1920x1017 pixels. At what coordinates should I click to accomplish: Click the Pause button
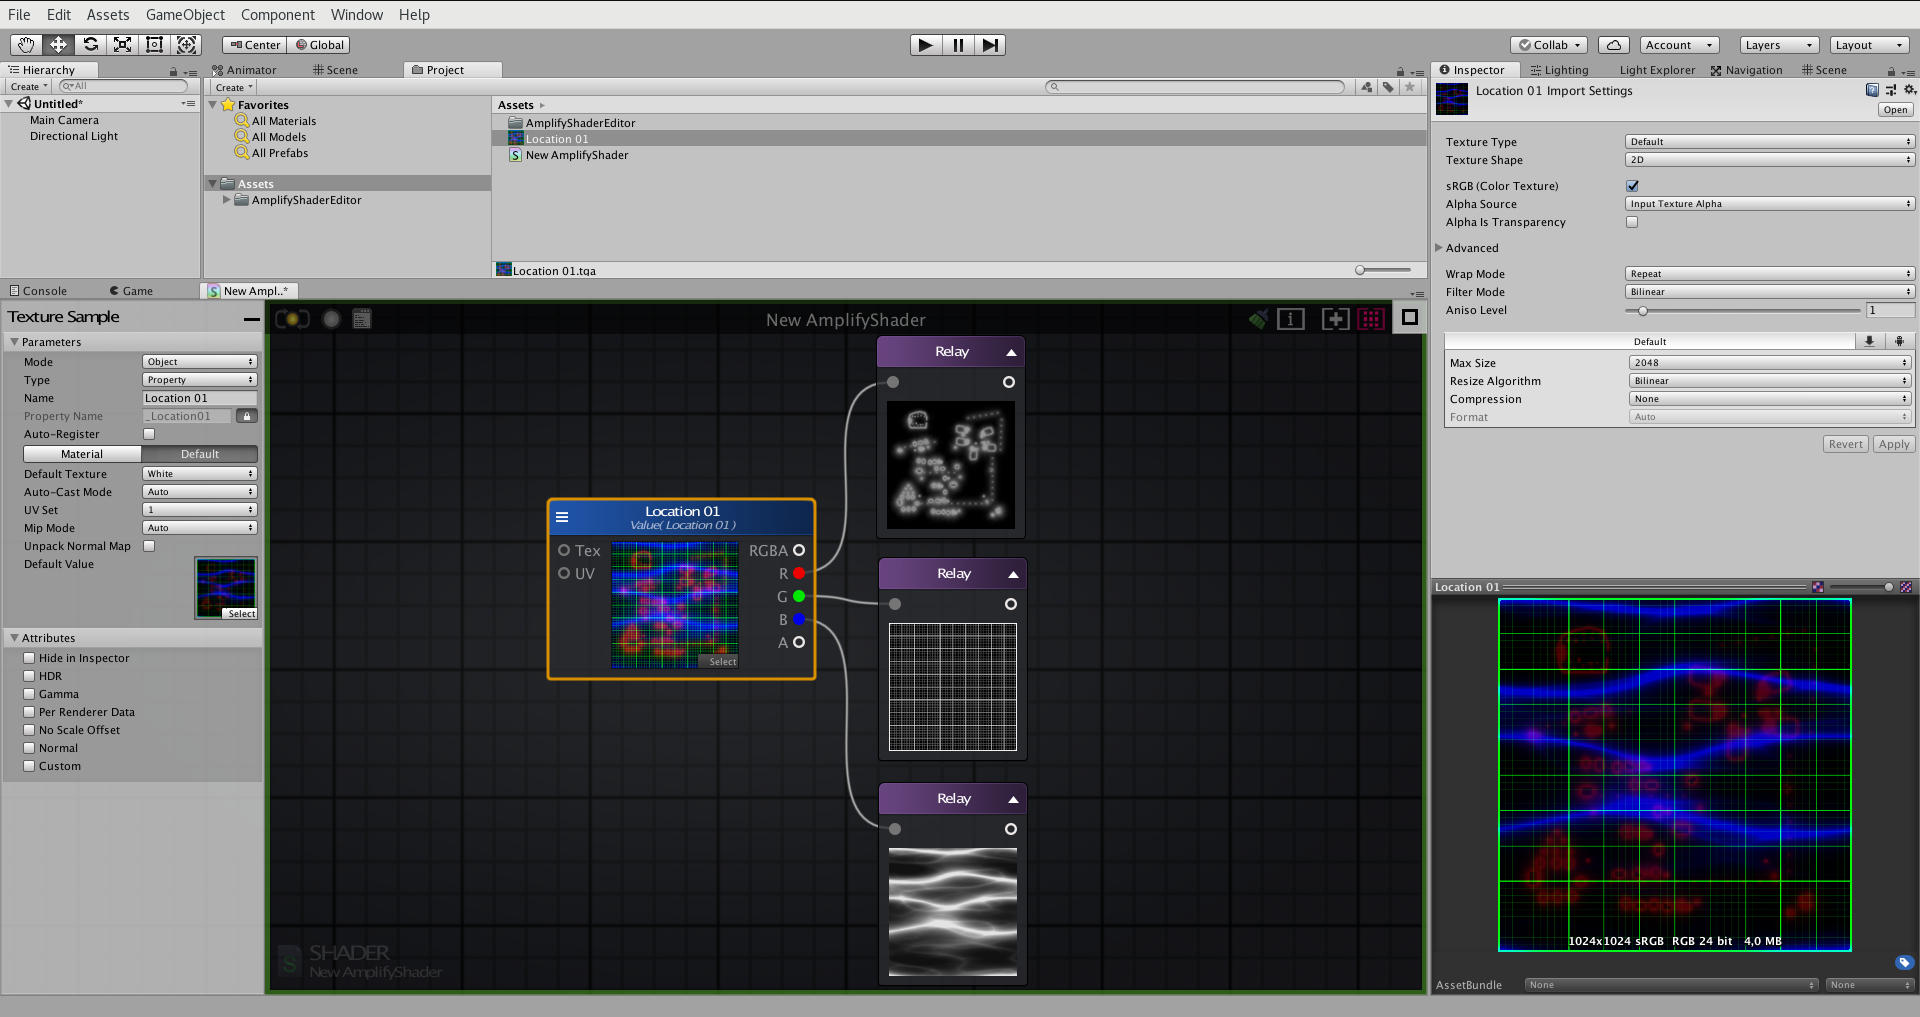(958, 45)
